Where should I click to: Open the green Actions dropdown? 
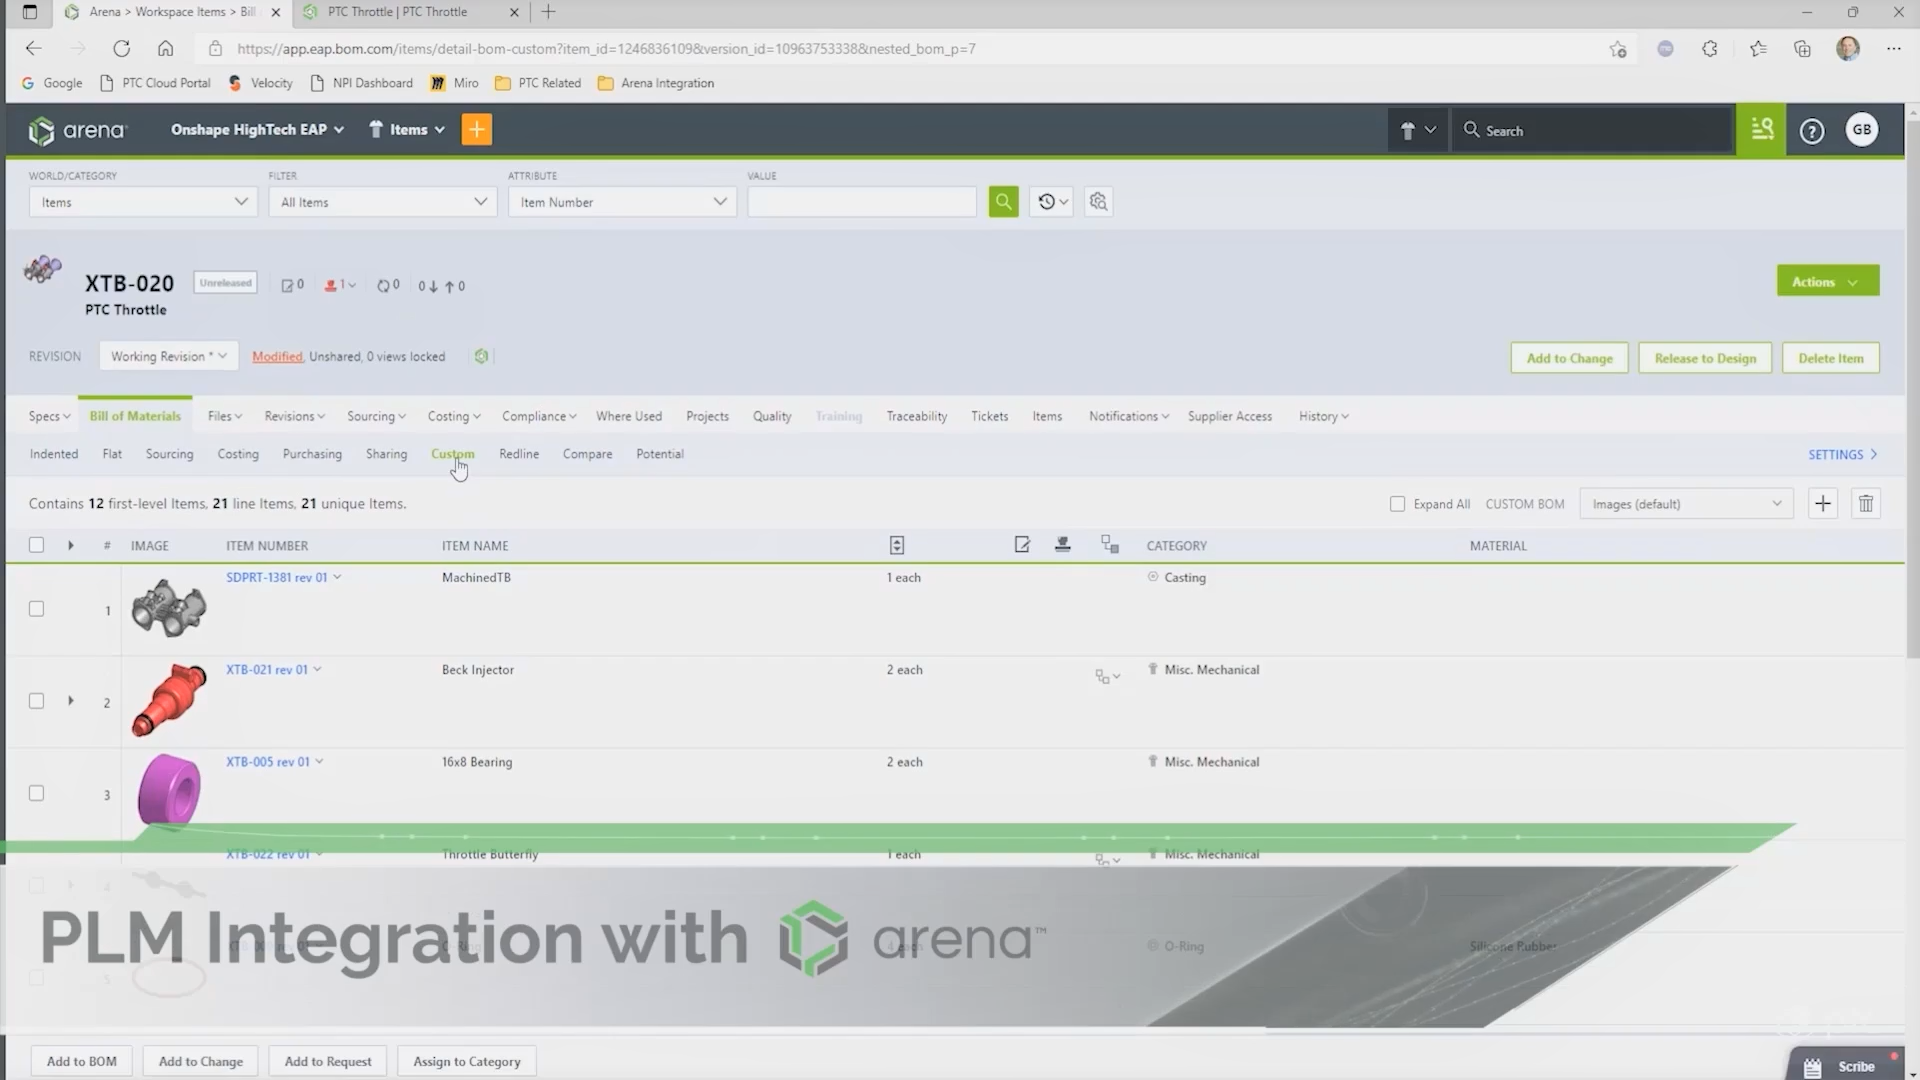coord(1827,281)
